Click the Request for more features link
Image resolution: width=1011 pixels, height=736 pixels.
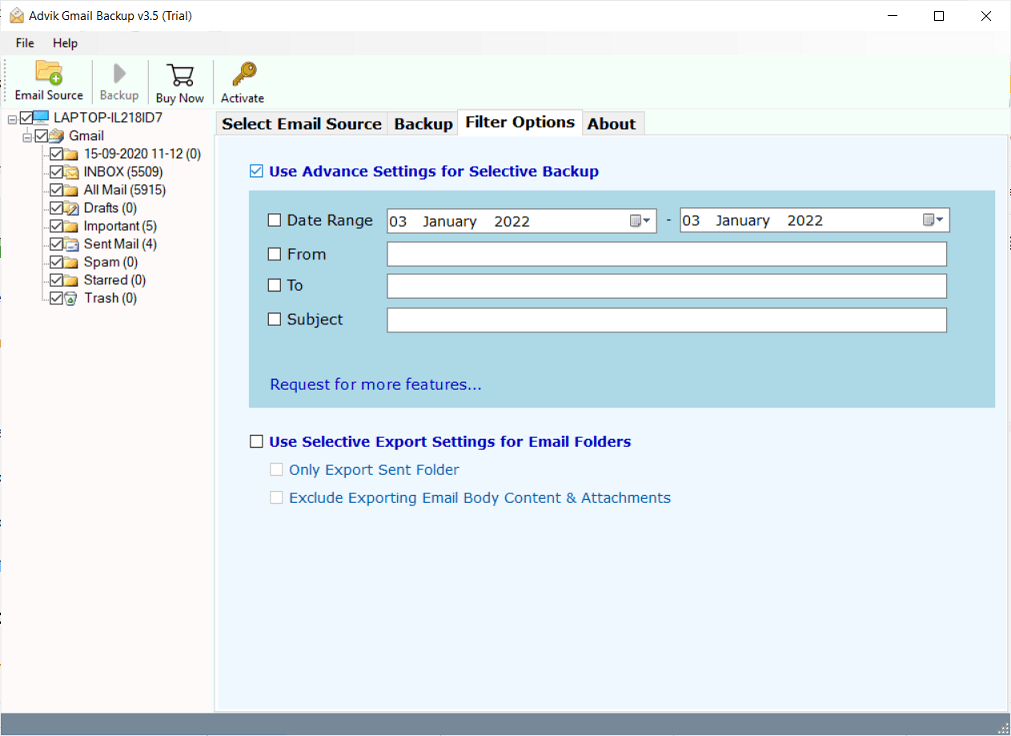375,384
